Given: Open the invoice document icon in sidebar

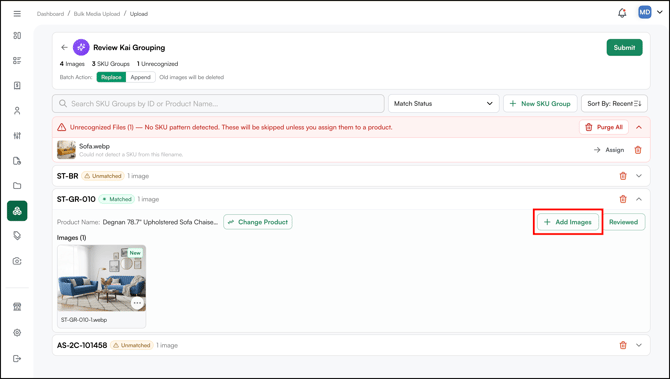Looking at the screenshot, I should pos(17,85).
